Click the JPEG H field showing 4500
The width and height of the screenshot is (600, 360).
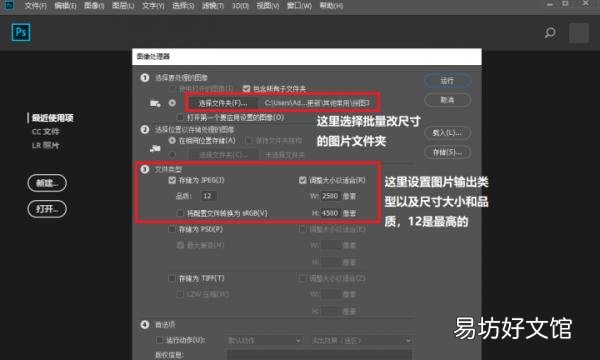pyautogui.click(x=329, y=213)
